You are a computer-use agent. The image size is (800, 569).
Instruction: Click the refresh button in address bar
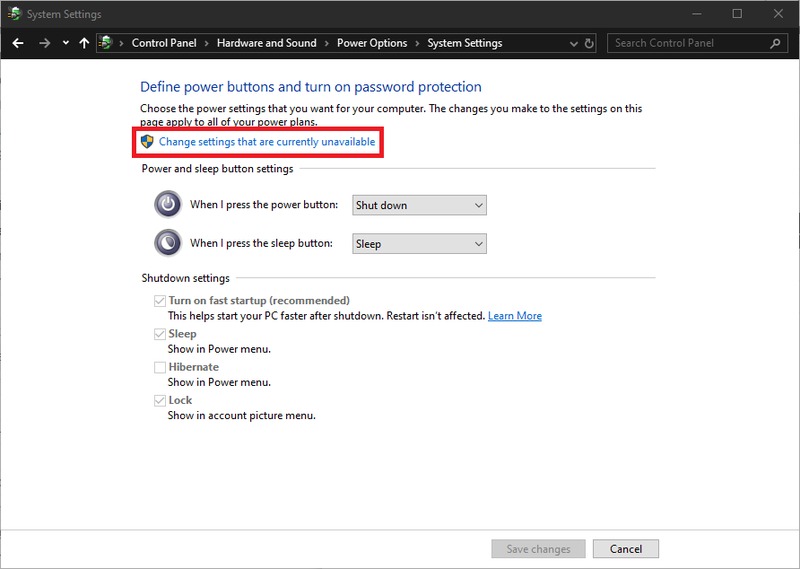[x=589, y=43]
